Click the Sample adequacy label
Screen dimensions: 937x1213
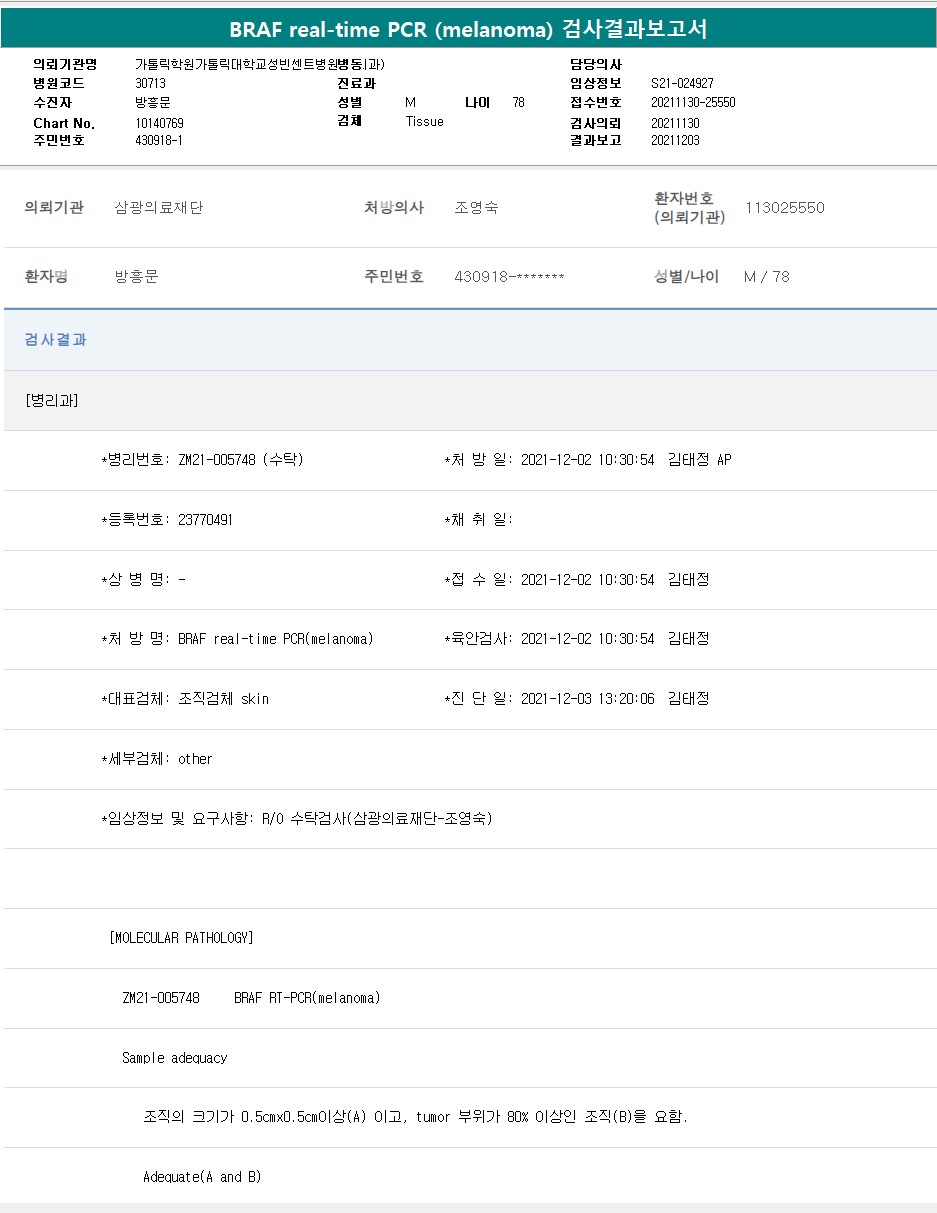point(175,1058)
